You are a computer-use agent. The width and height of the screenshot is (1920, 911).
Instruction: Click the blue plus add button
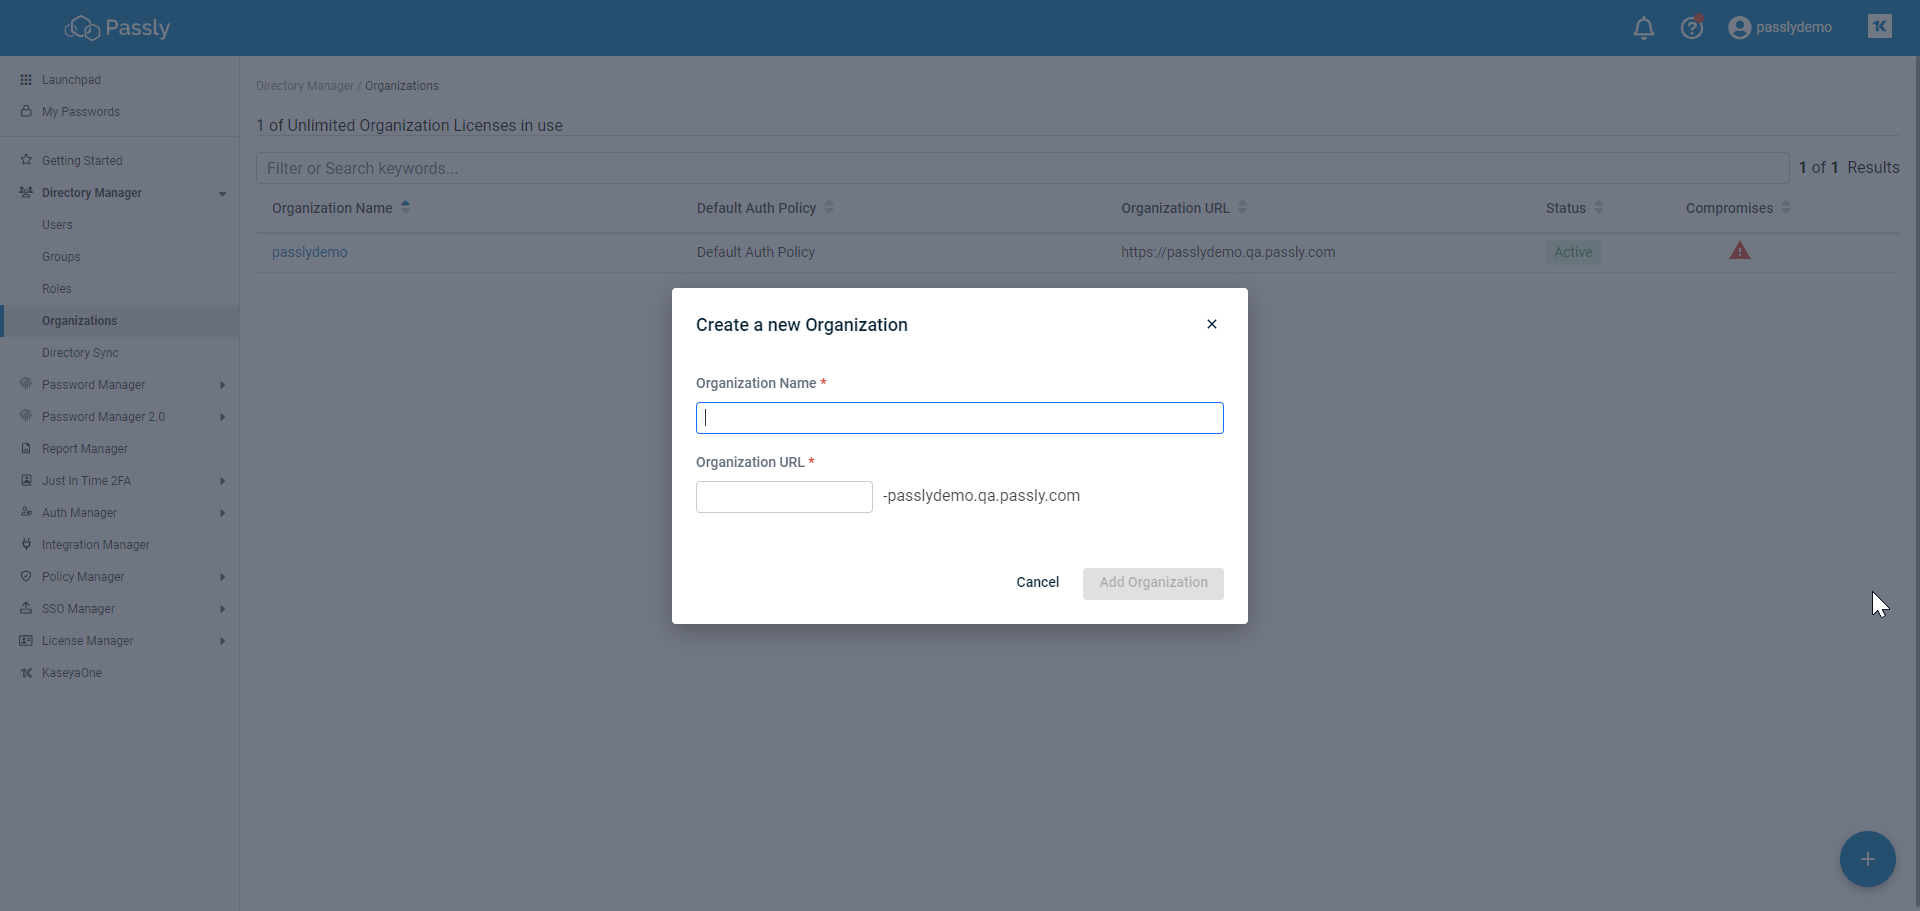click(x=1868, y=859)
